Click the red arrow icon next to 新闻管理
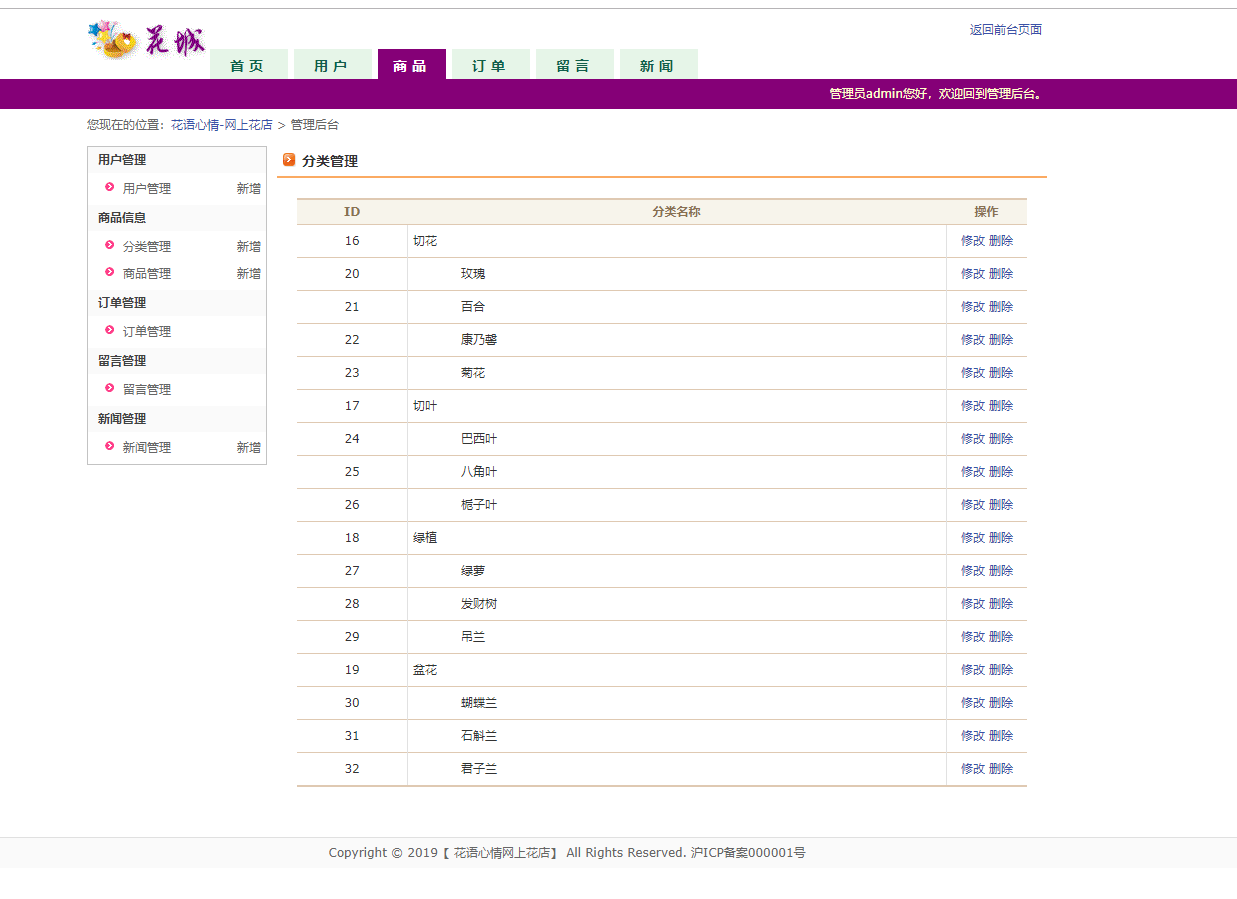 (109, 447)
